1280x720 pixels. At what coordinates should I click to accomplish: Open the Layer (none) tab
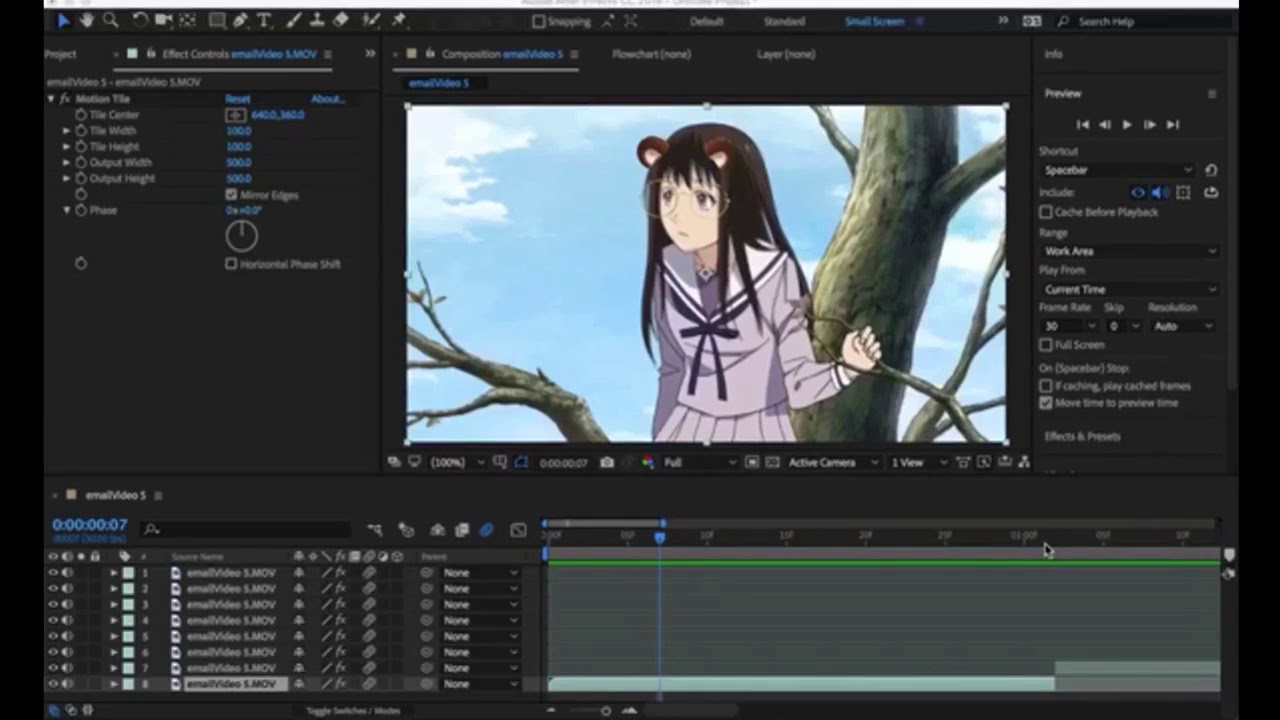786,54
